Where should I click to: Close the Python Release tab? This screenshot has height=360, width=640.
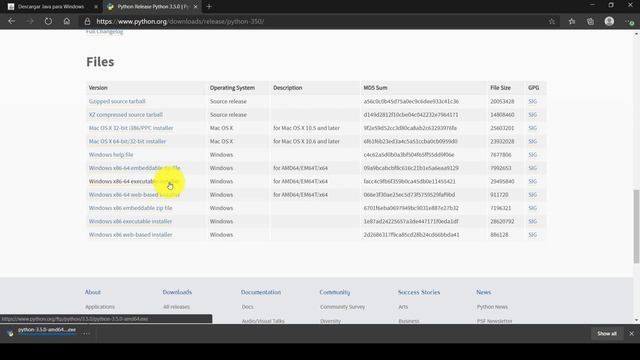(196, 7)
